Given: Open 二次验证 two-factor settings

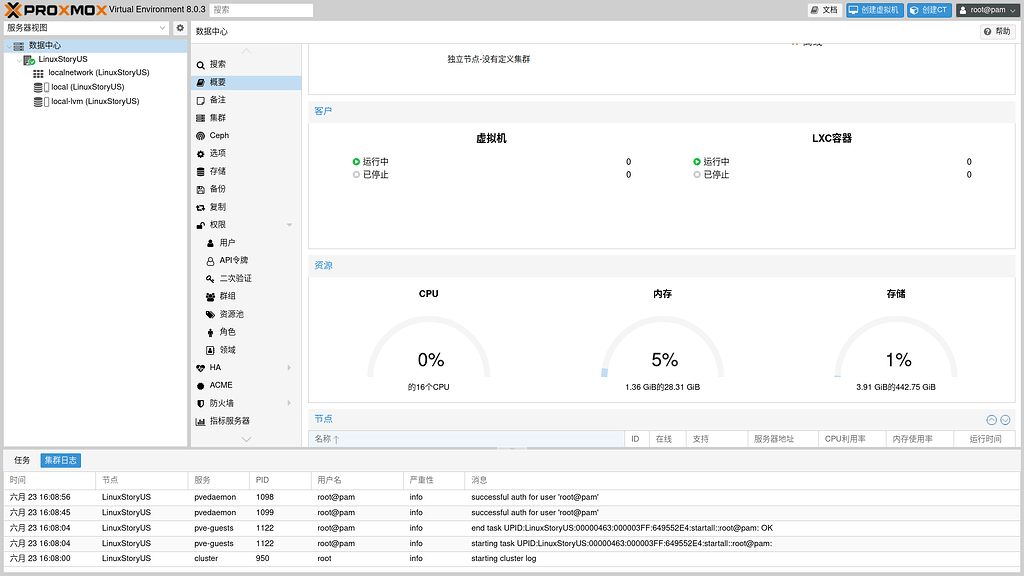Looking at the screenshot, I should (235, 278).
